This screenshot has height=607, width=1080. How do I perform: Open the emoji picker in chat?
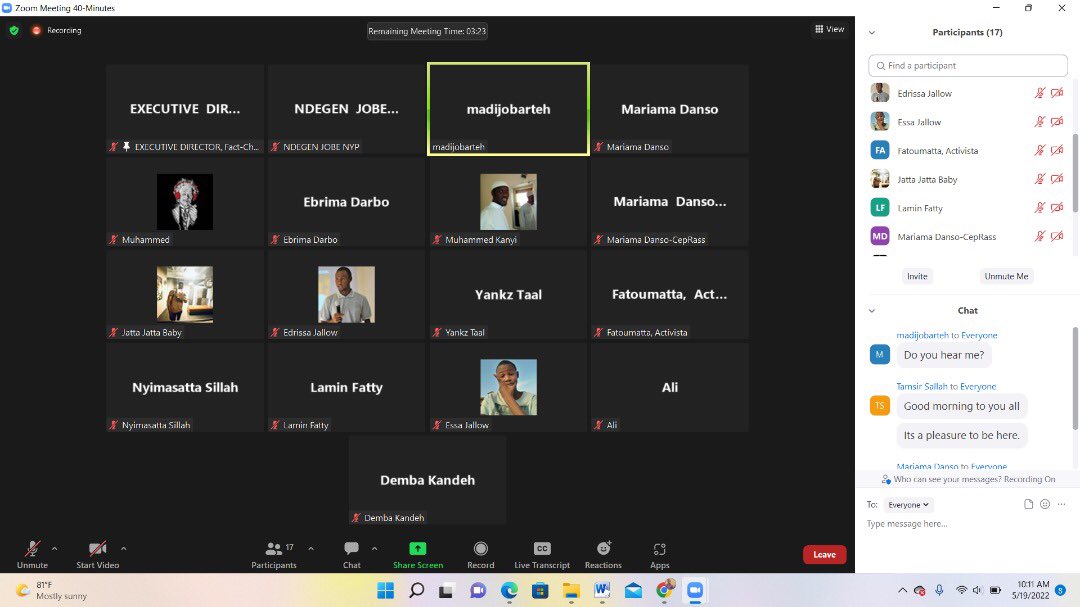coord(1045,504)
